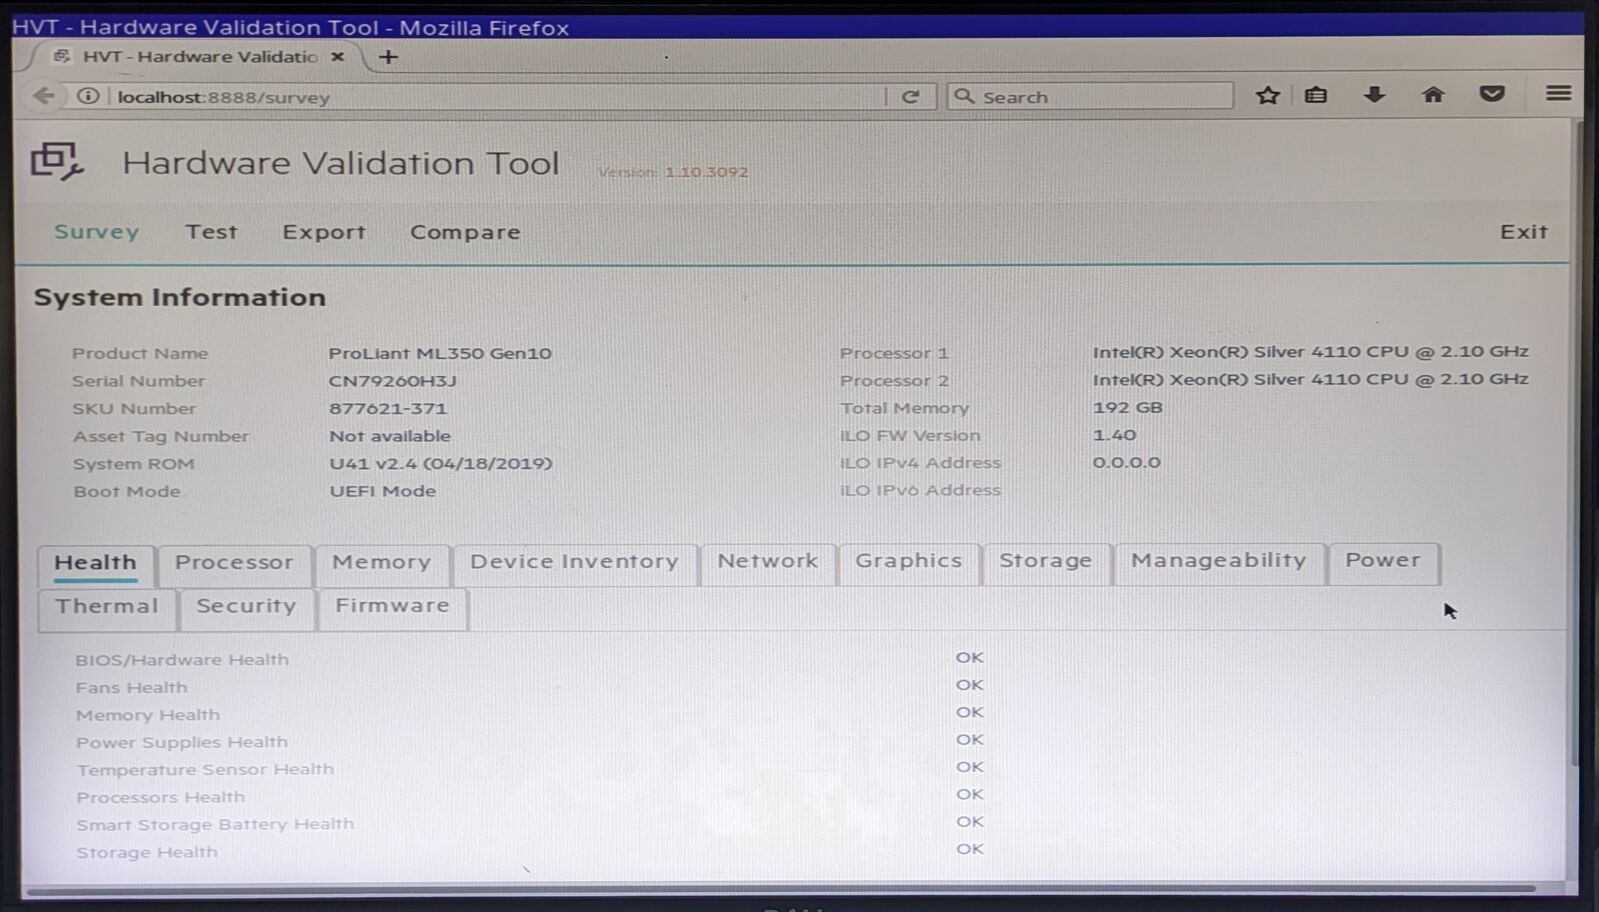Viewport: 1599px width, 912px height.
Task: Open the Export menu item
Action: (324, 232)
